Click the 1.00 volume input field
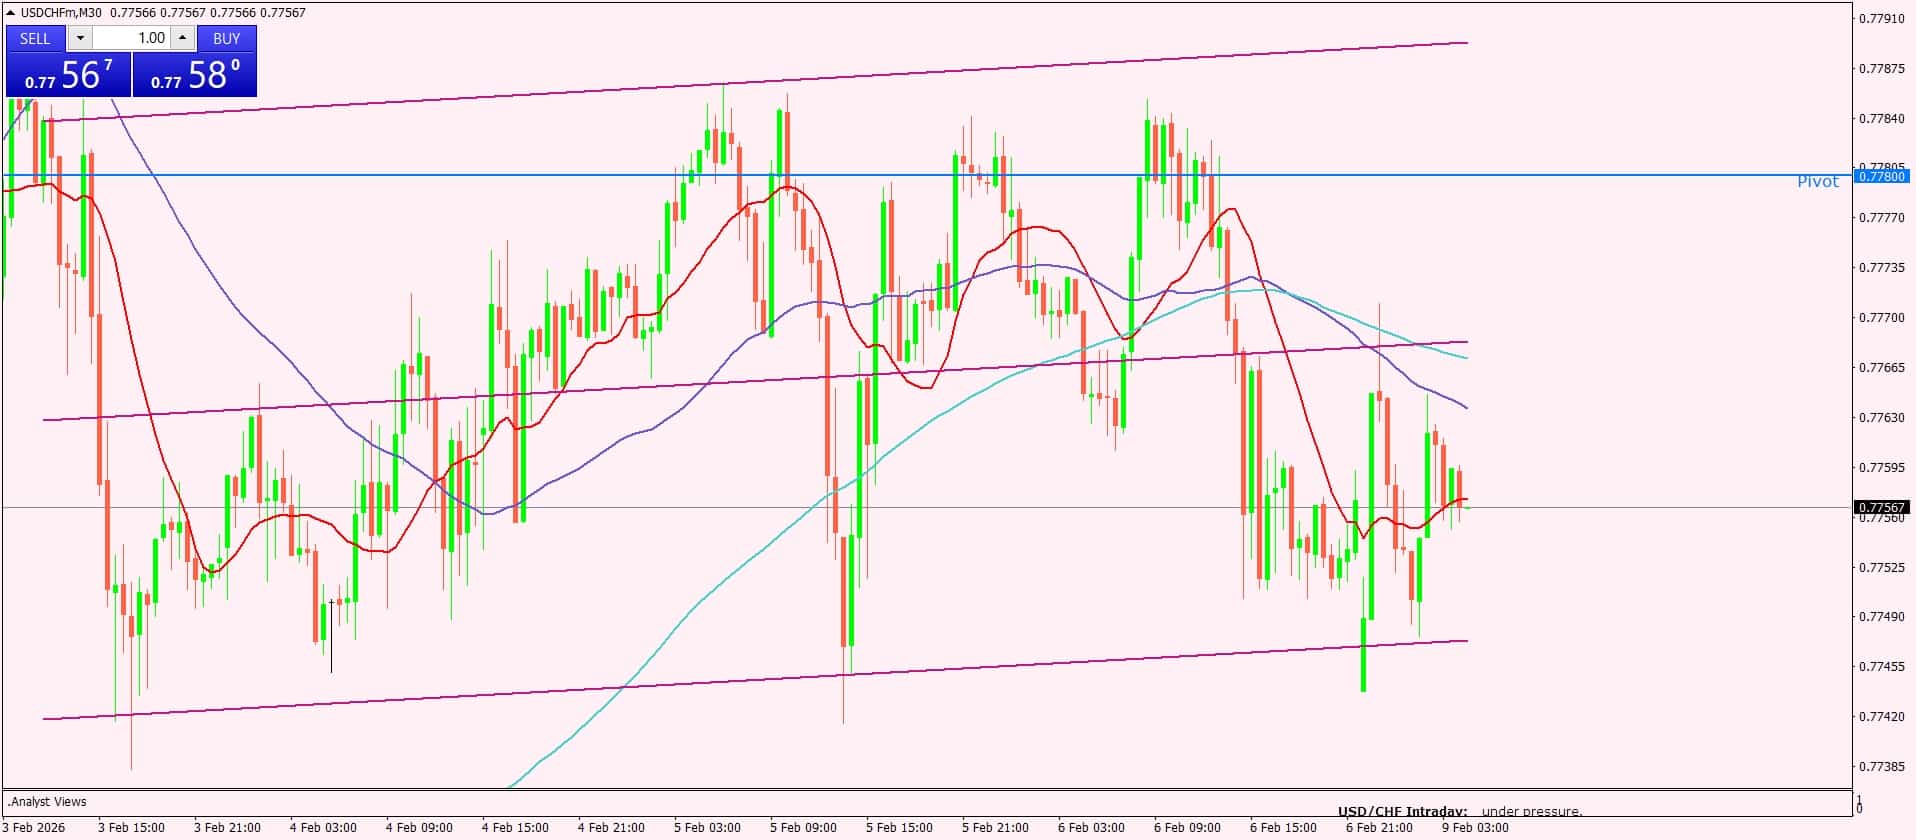The image size is (1916, 840). 131,38
